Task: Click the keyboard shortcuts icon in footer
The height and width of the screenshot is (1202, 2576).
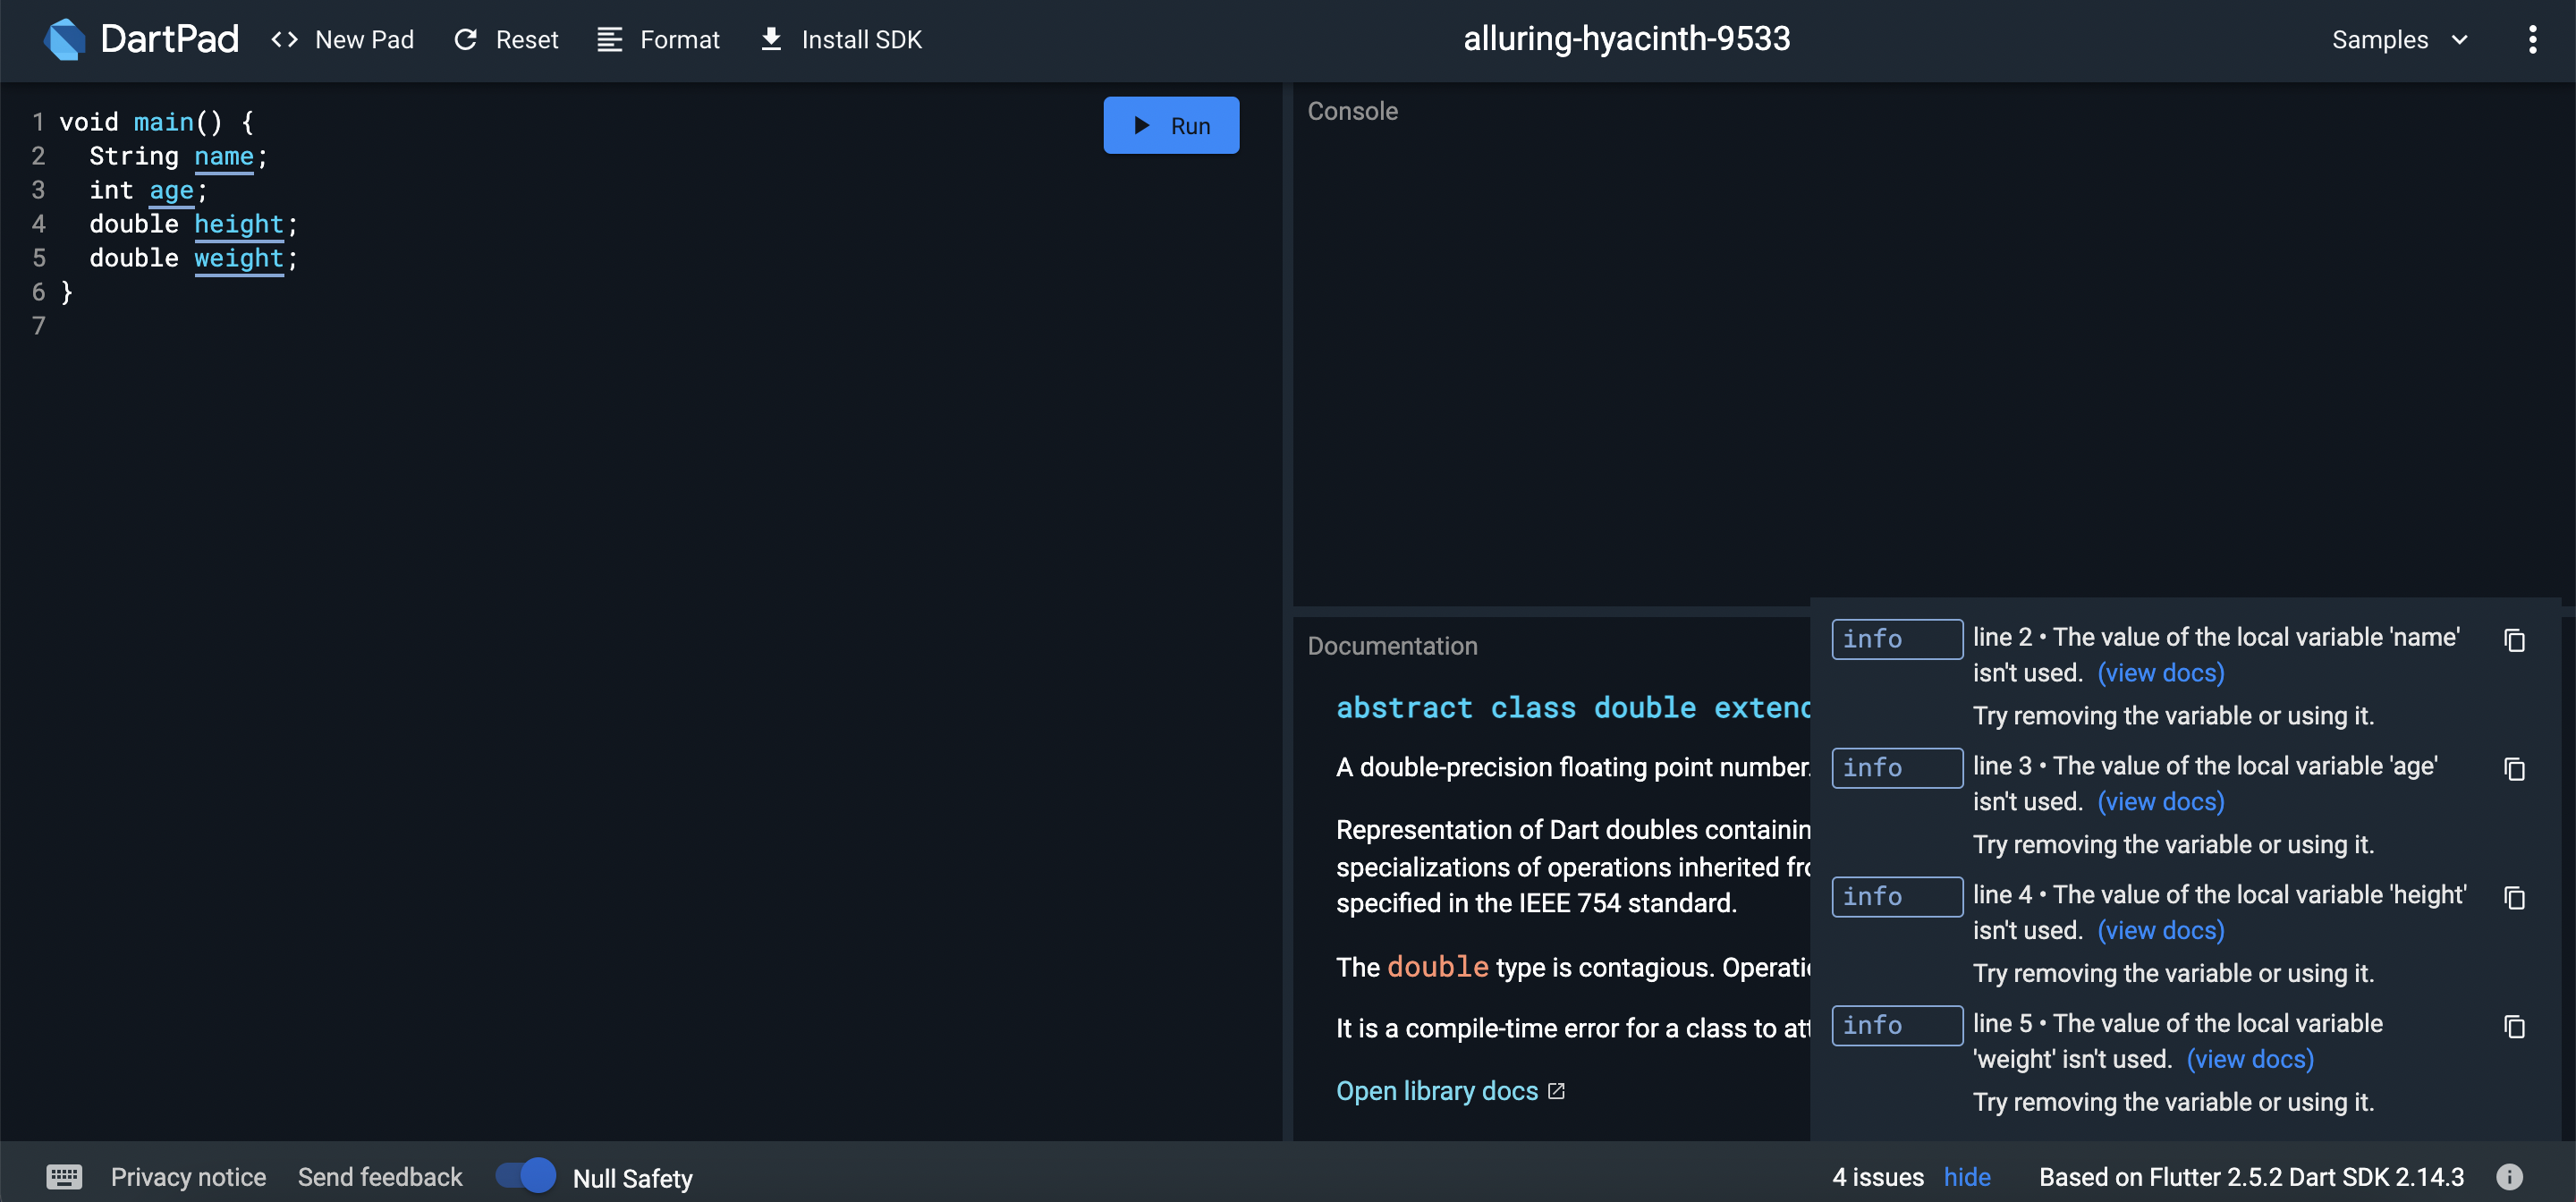Action: 64,1177
